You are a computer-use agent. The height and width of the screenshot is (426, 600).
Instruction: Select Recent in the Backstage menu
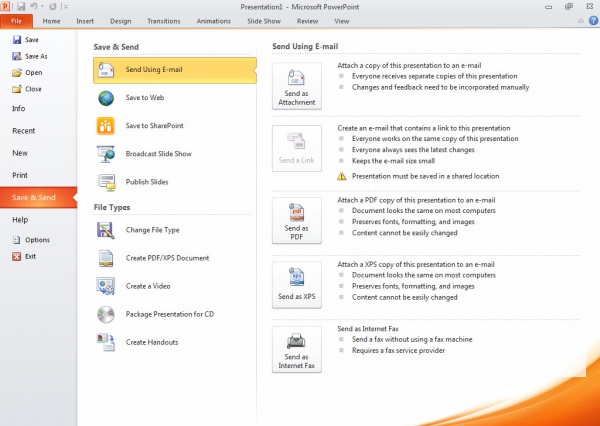[x=24, y=131]
